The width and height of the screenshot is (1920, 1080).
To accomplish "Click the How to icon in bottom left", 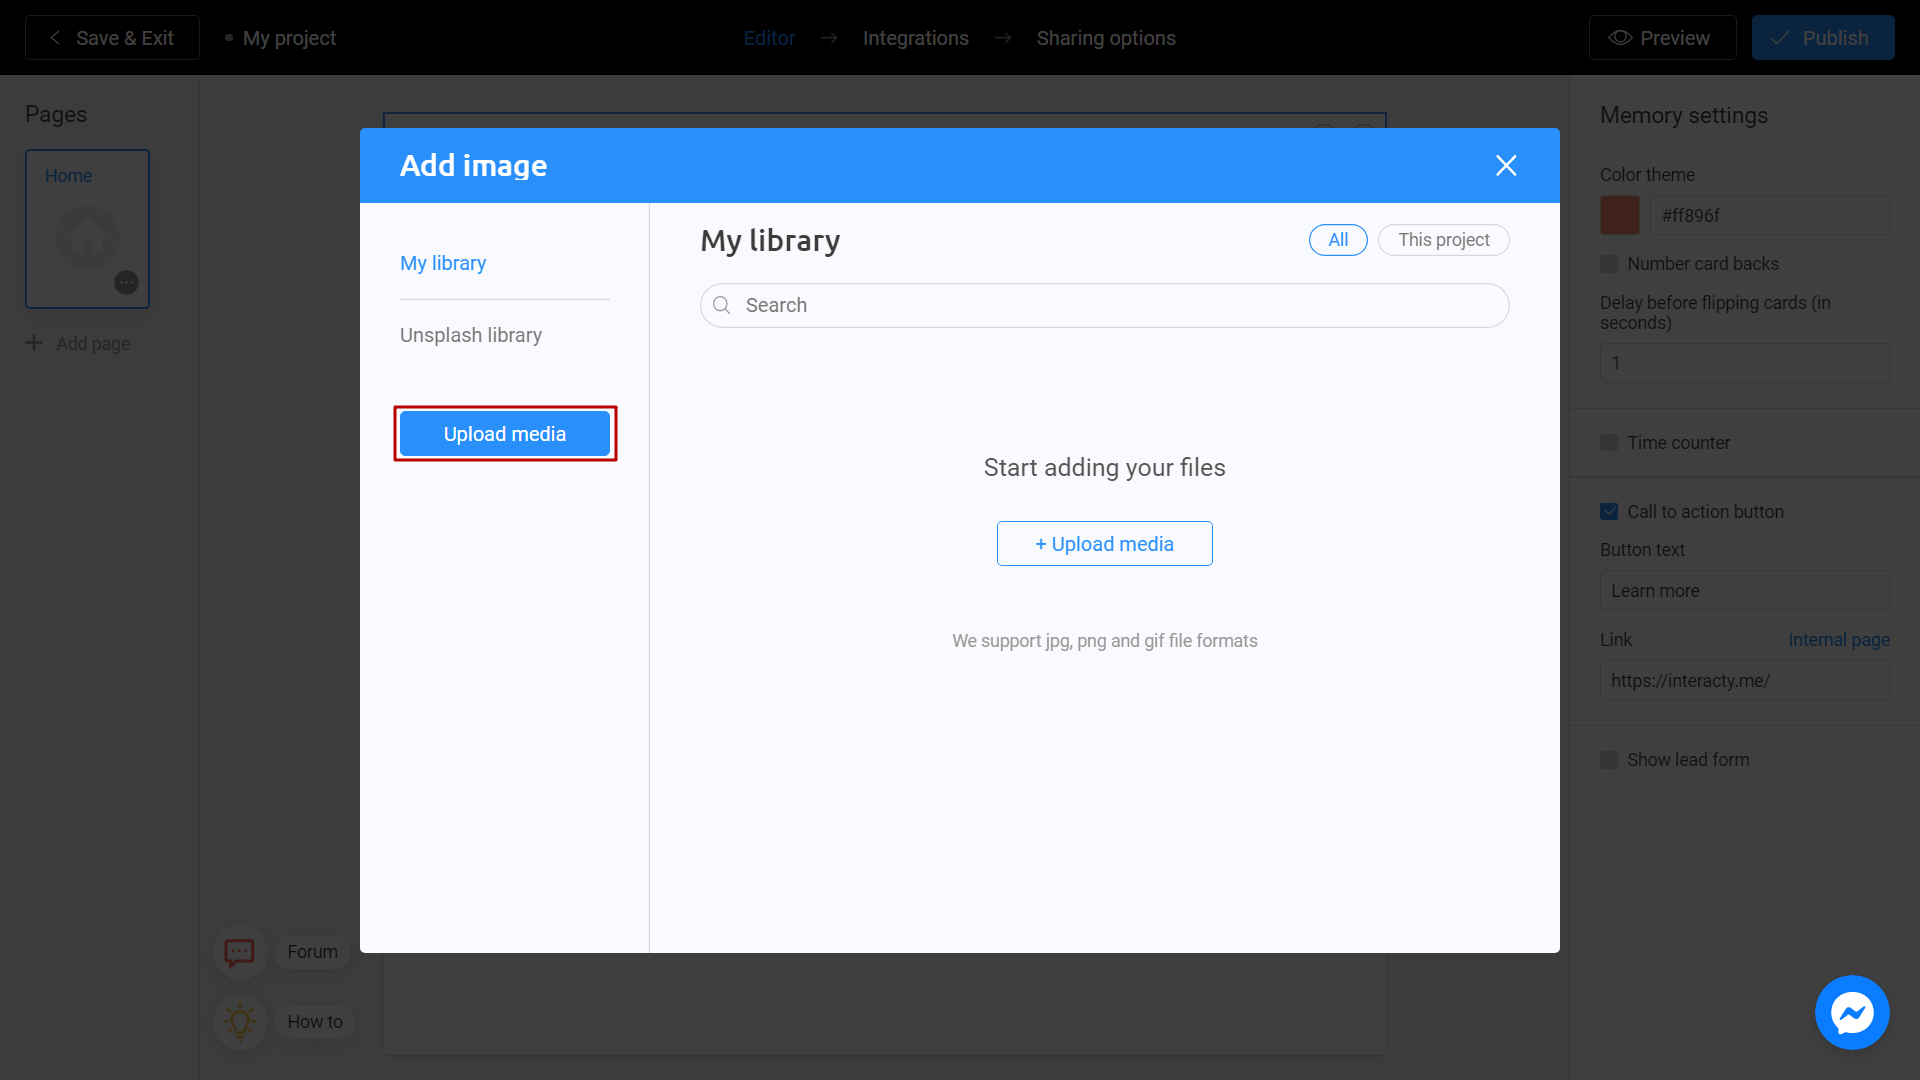I will click(x=240, y=1021).
